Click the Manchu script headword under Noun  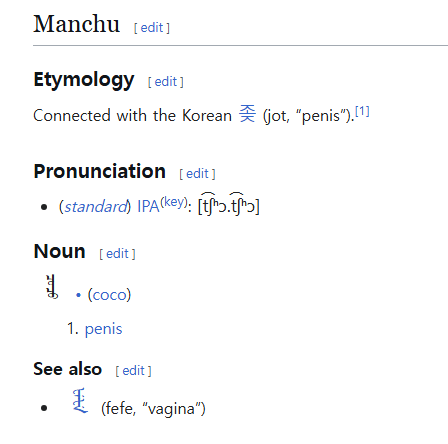(x=52, y=287)
